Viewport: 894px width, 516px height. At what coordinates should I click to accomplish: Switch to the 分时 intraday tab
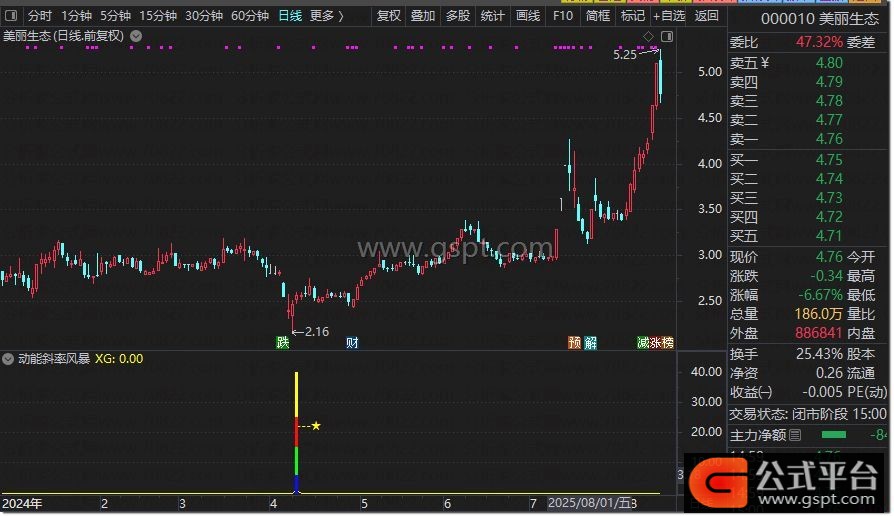pyautogui.click(x=40, y=15)
